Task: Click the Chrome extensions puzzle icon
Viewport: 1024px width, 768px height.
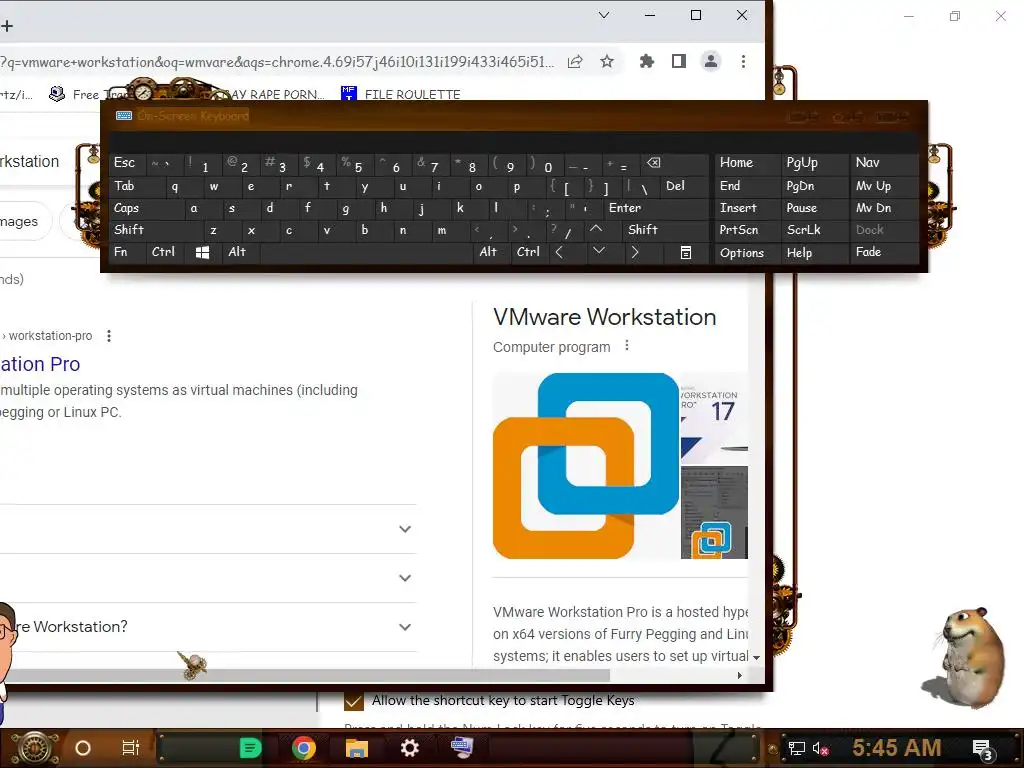Action: [x=647, y=61]
